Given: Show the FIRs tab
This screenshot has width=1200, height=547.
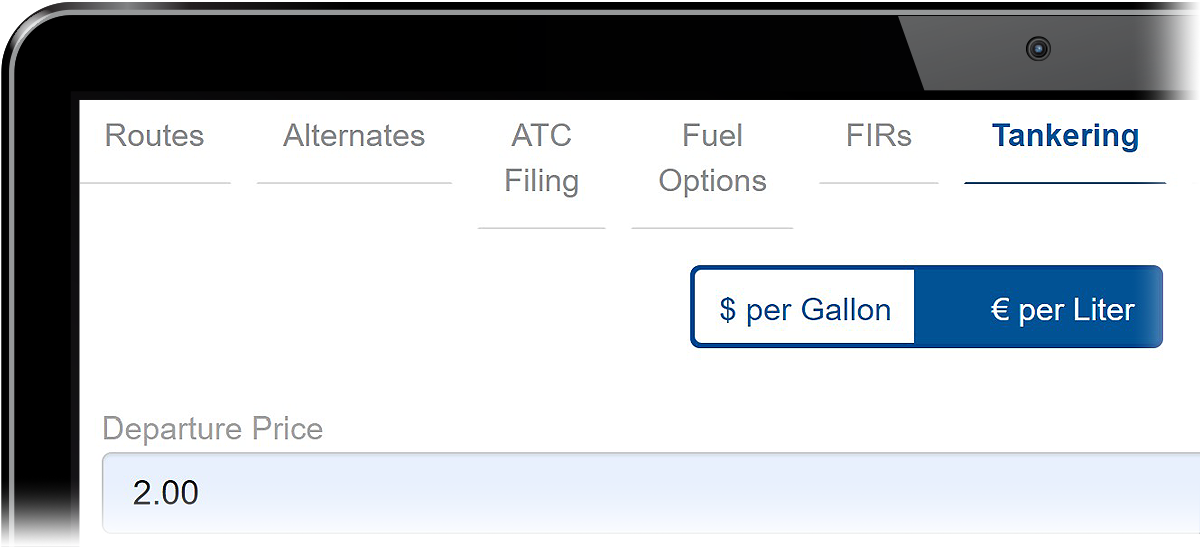Looking at the screenshot, I should 878,136.
